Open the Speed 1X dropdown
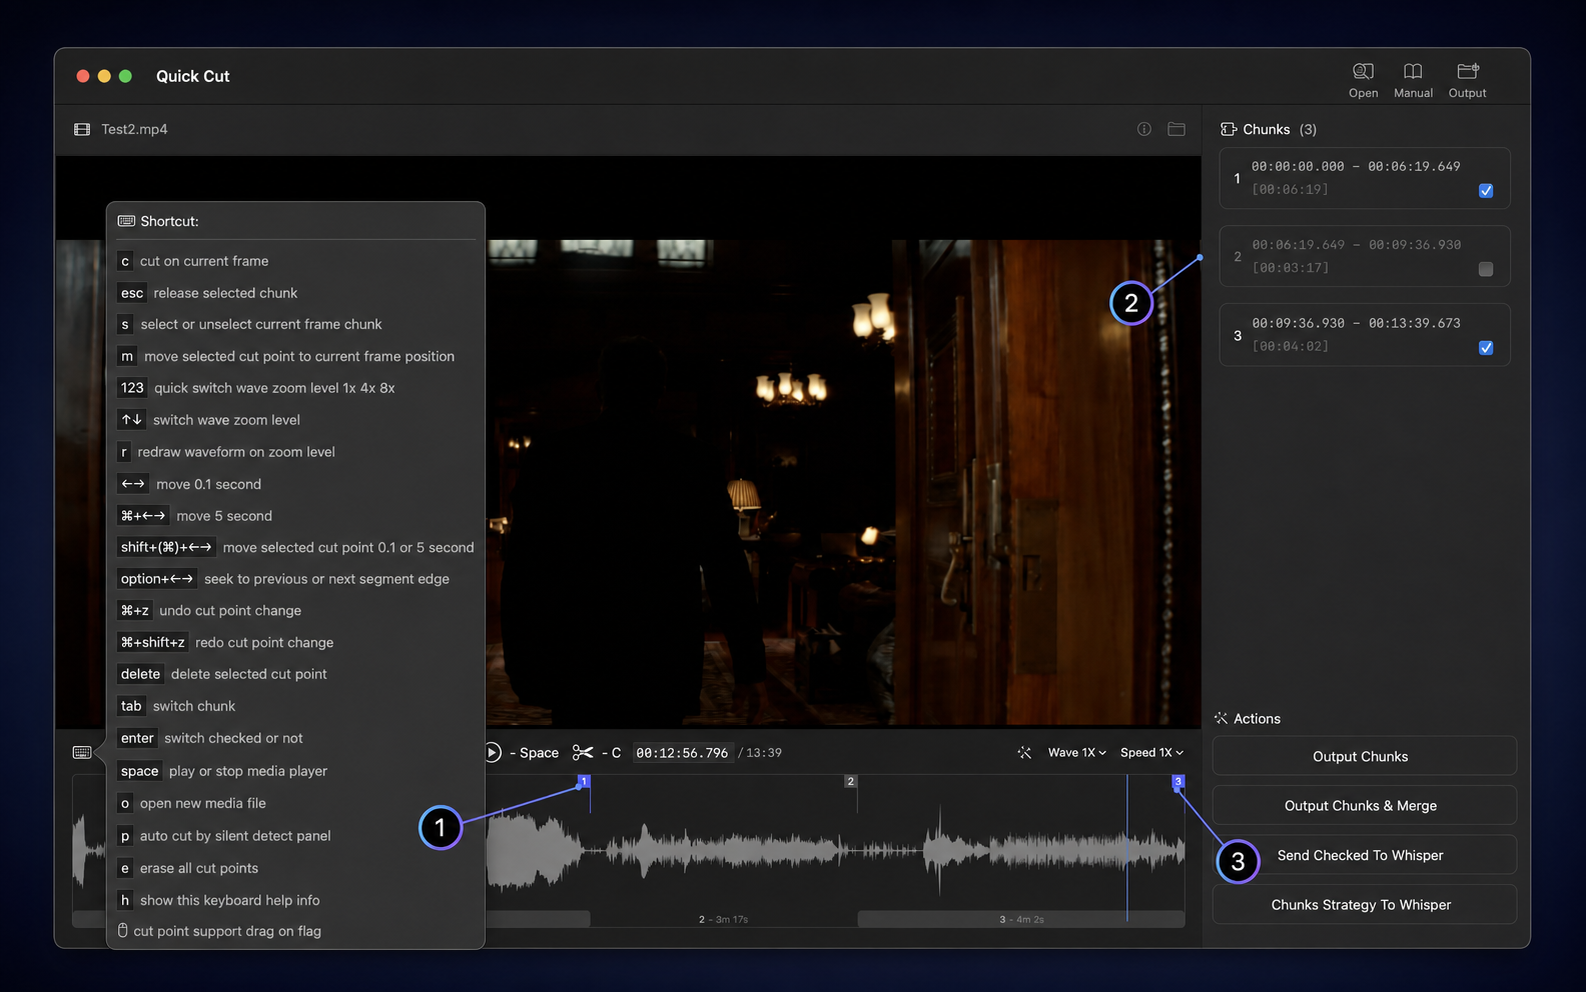Screen dimensions: 1586x992 pos(1152,752)
